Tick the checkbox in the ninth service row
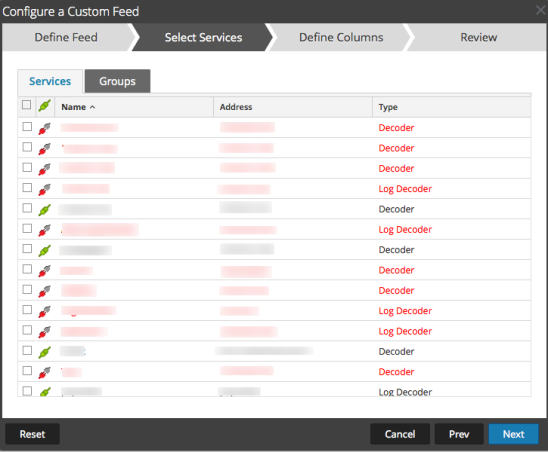The image size is (548, 452). (x=27, y=289)
